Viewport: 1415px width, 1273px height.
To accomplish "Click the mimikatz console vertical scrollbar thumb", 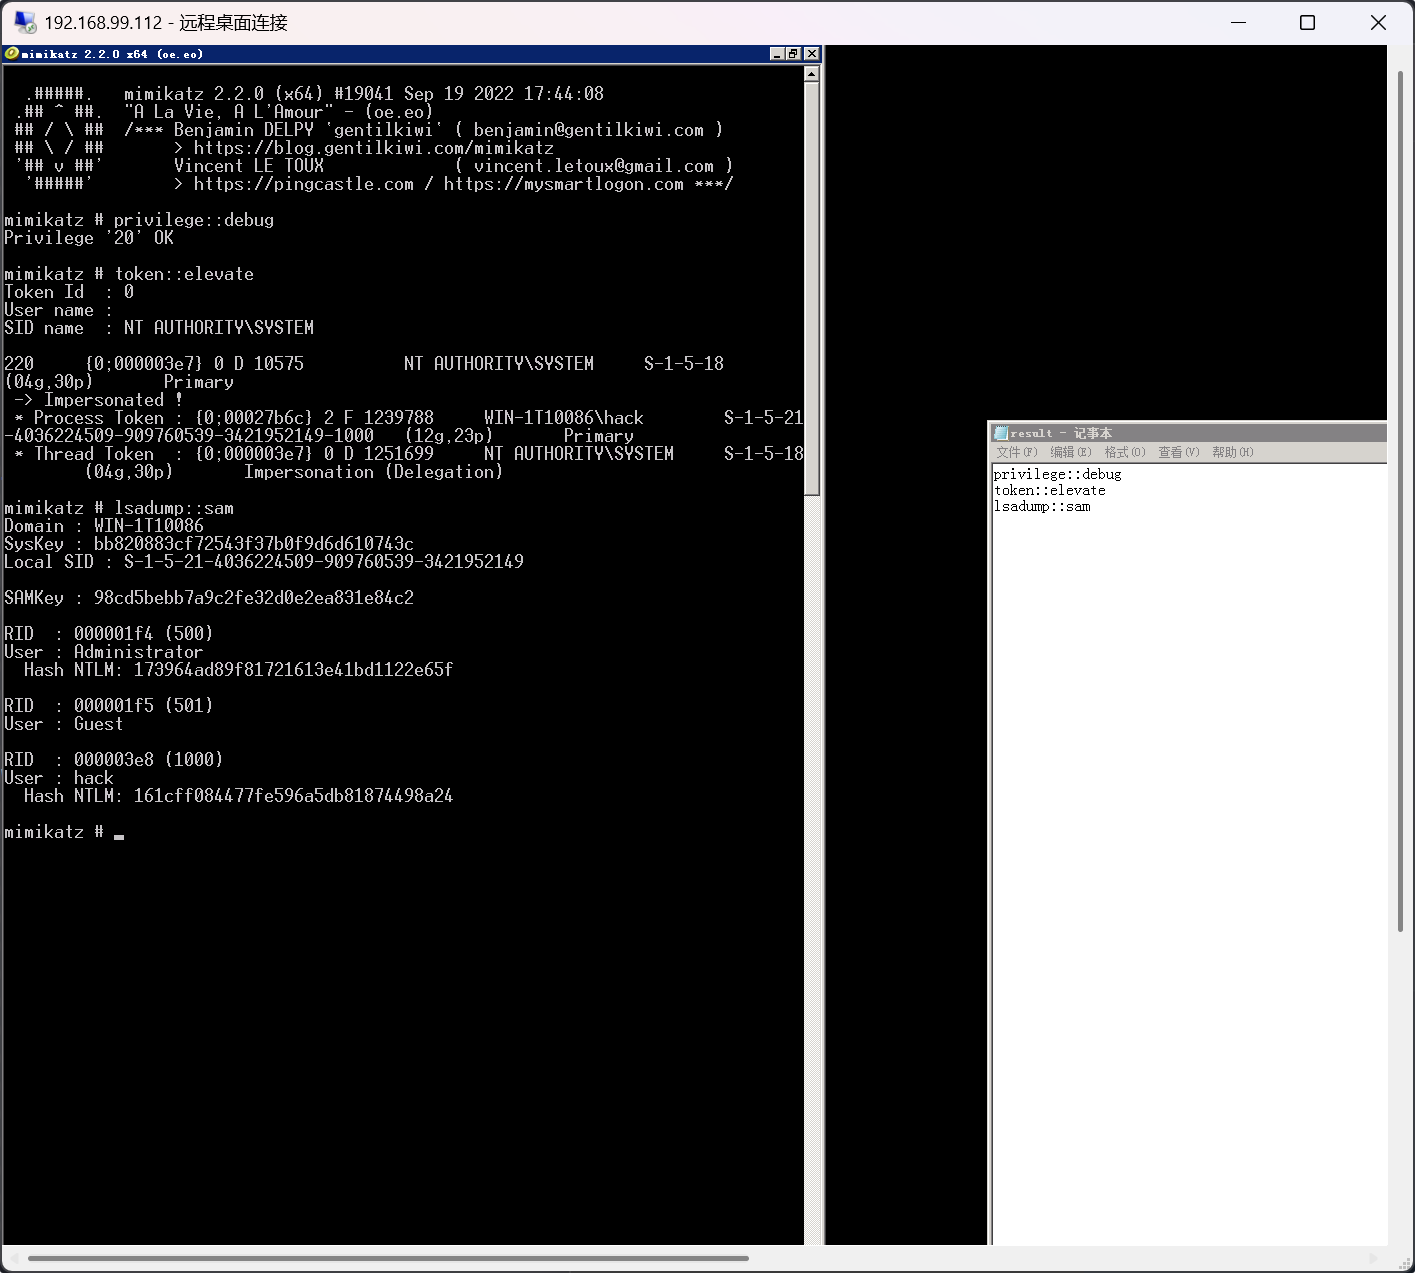I will click(812, 289).
